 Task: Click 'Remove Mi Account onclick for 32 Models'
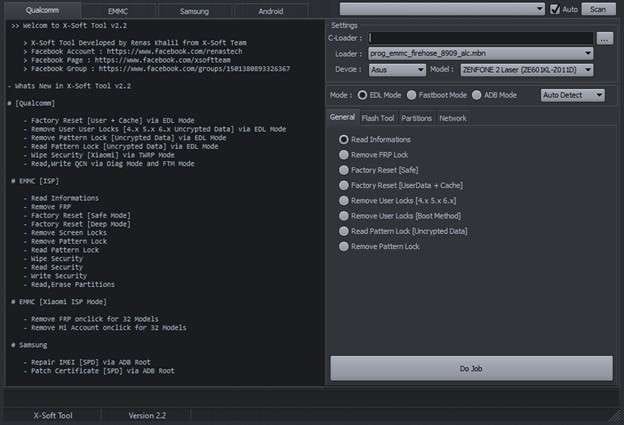tap(105, 328)
